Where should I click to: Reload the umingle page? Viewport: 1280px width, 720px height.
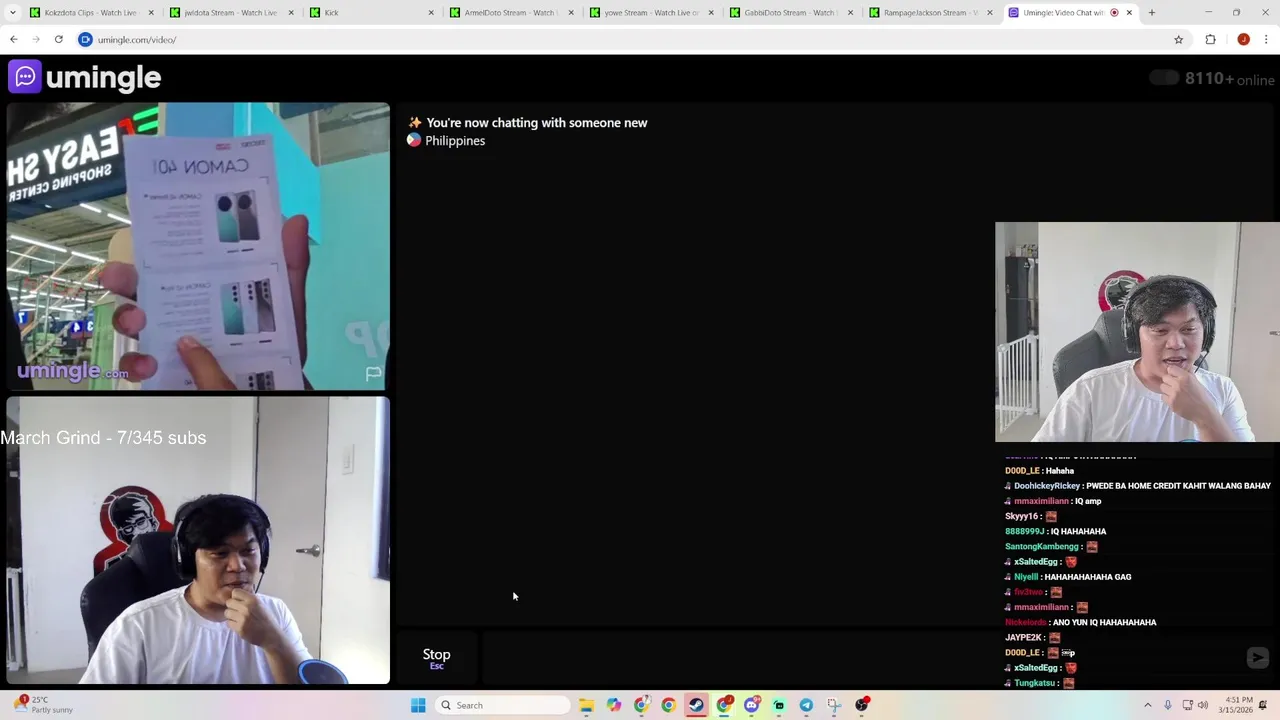pyautogui.click(x=58, y=40)
